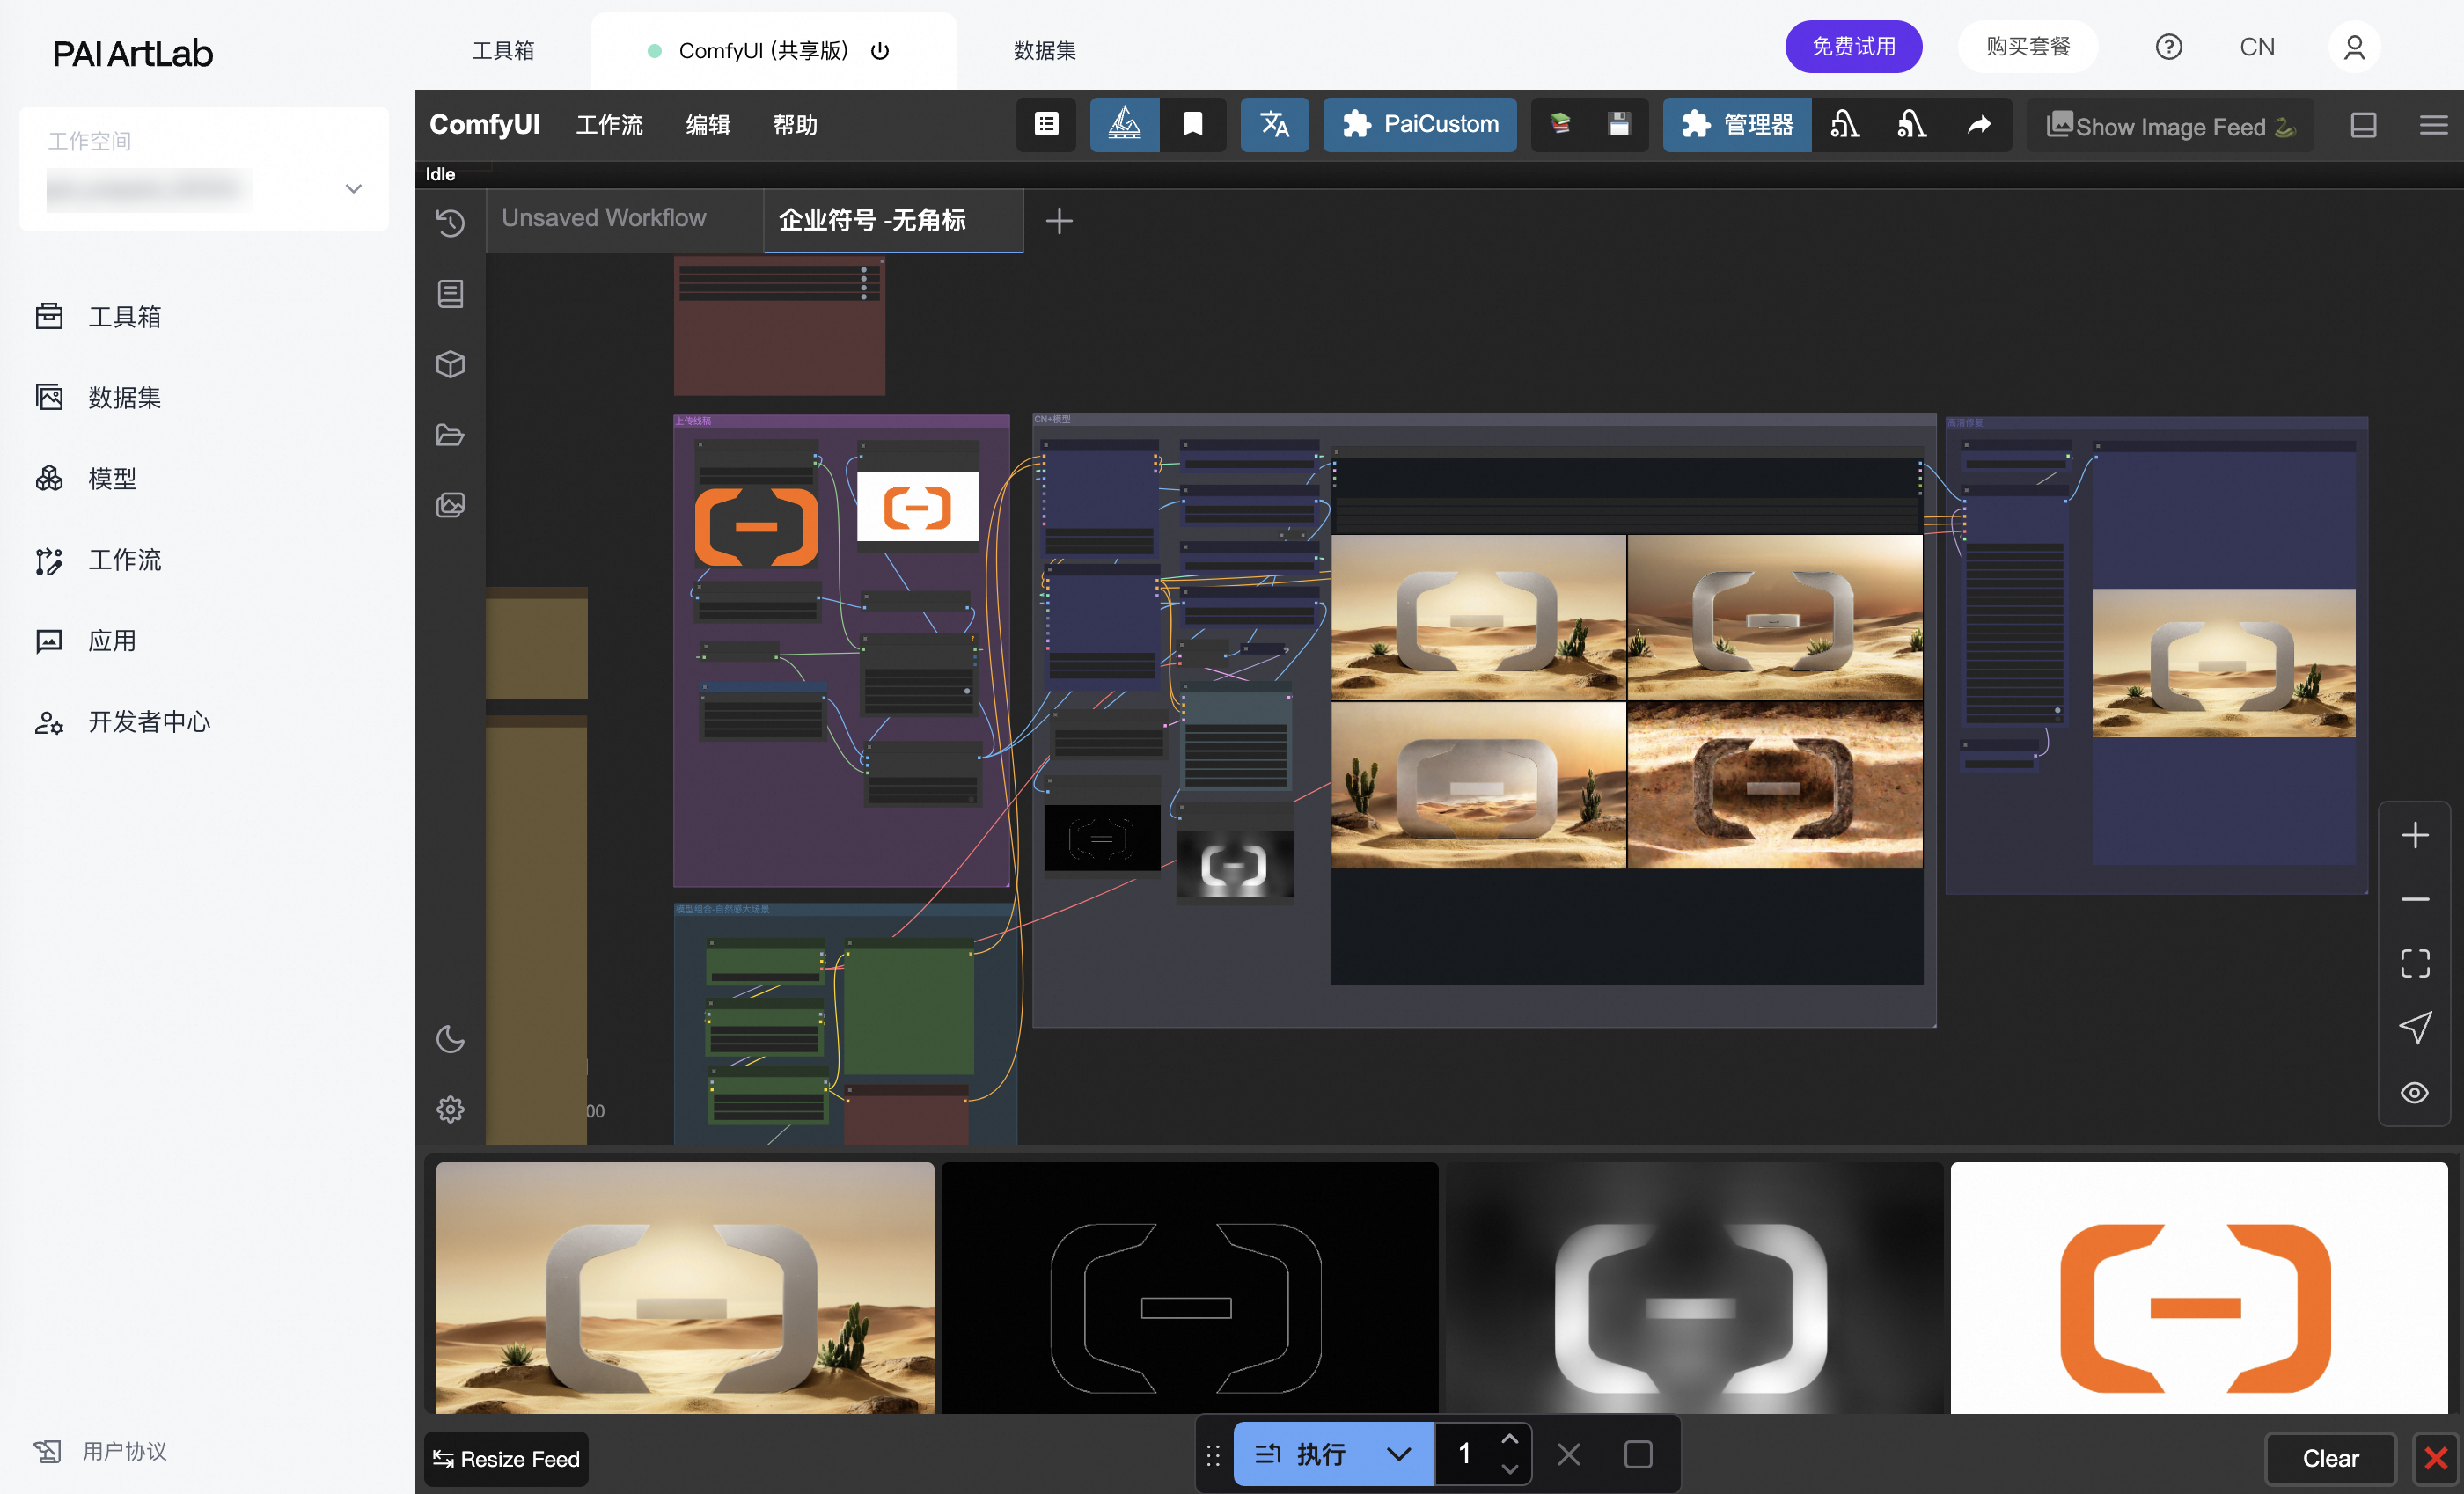
Task: Toggle link visibility with the eye icon
Action: tap(2414, 1092)
